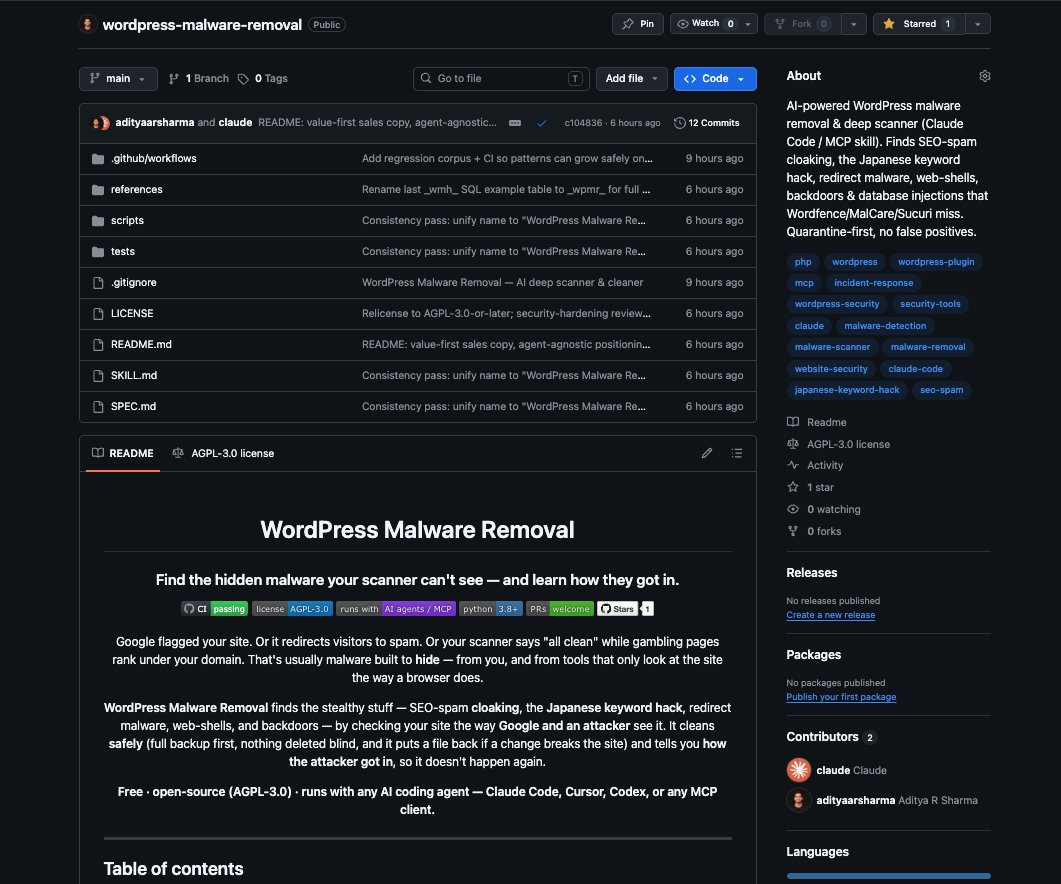Select the php topic tag
Image resolution: width=1061 pixels, height=884 pixels.
(803, 262)
